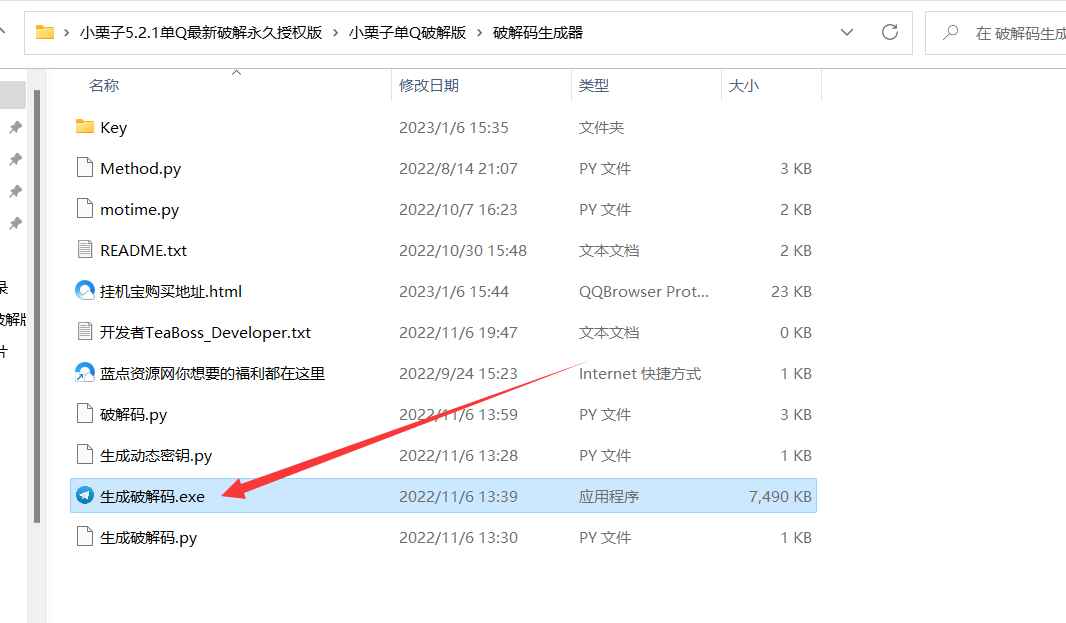Select 开发者TeaBoss_Developer.txt file name
This screenshot has width=1066, height=623.
pos(205,333)
